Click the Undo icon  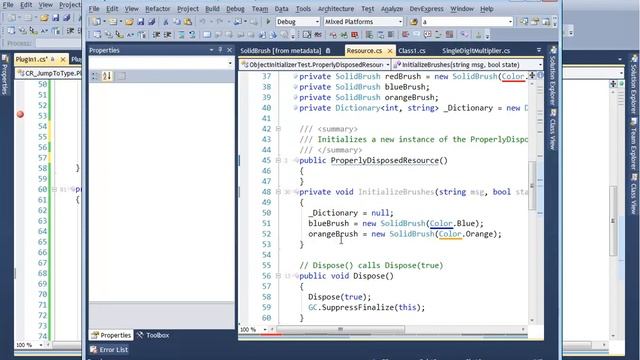(203, 22)
